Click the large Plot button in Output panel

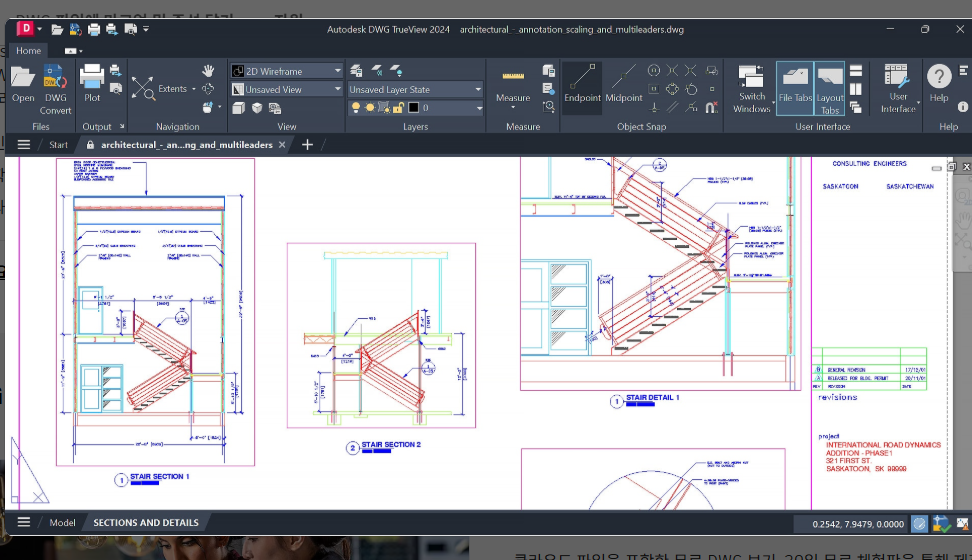click(x=92, y=84)
